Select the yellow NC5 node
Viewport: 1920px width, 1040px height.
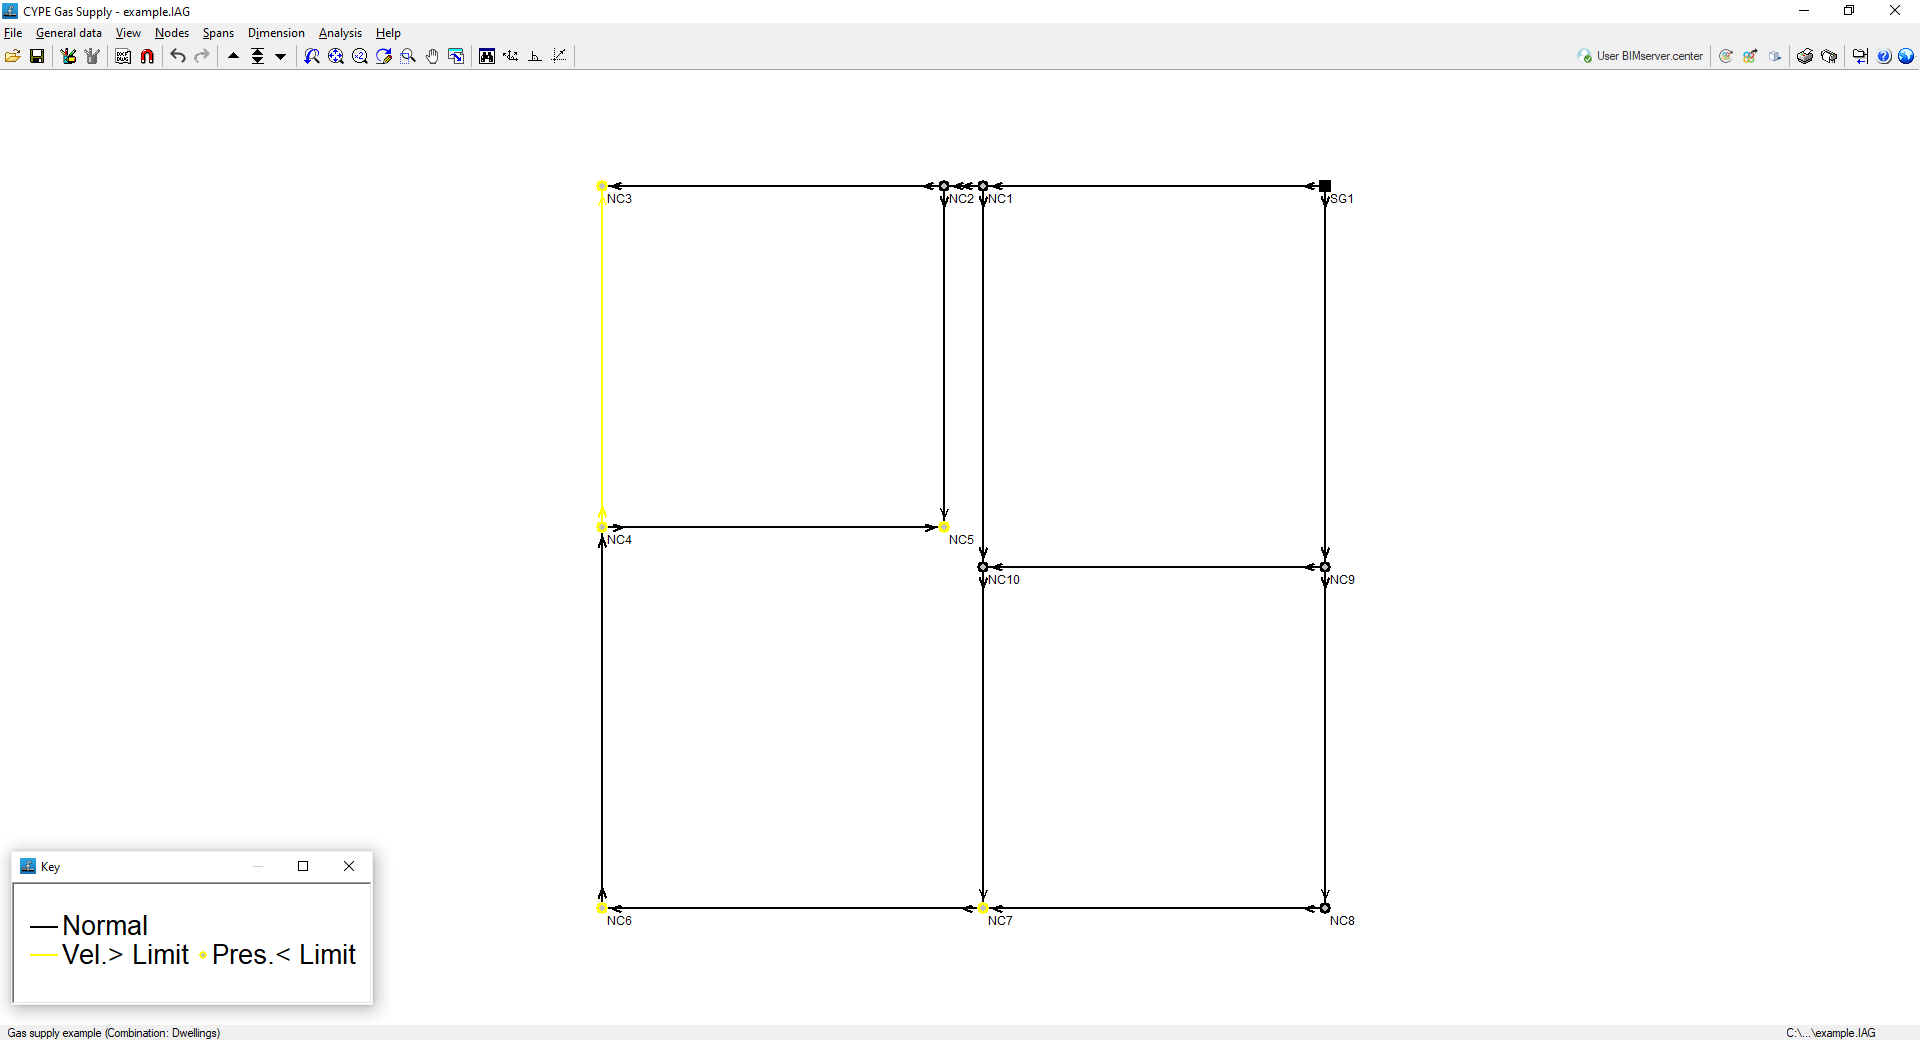944,527
